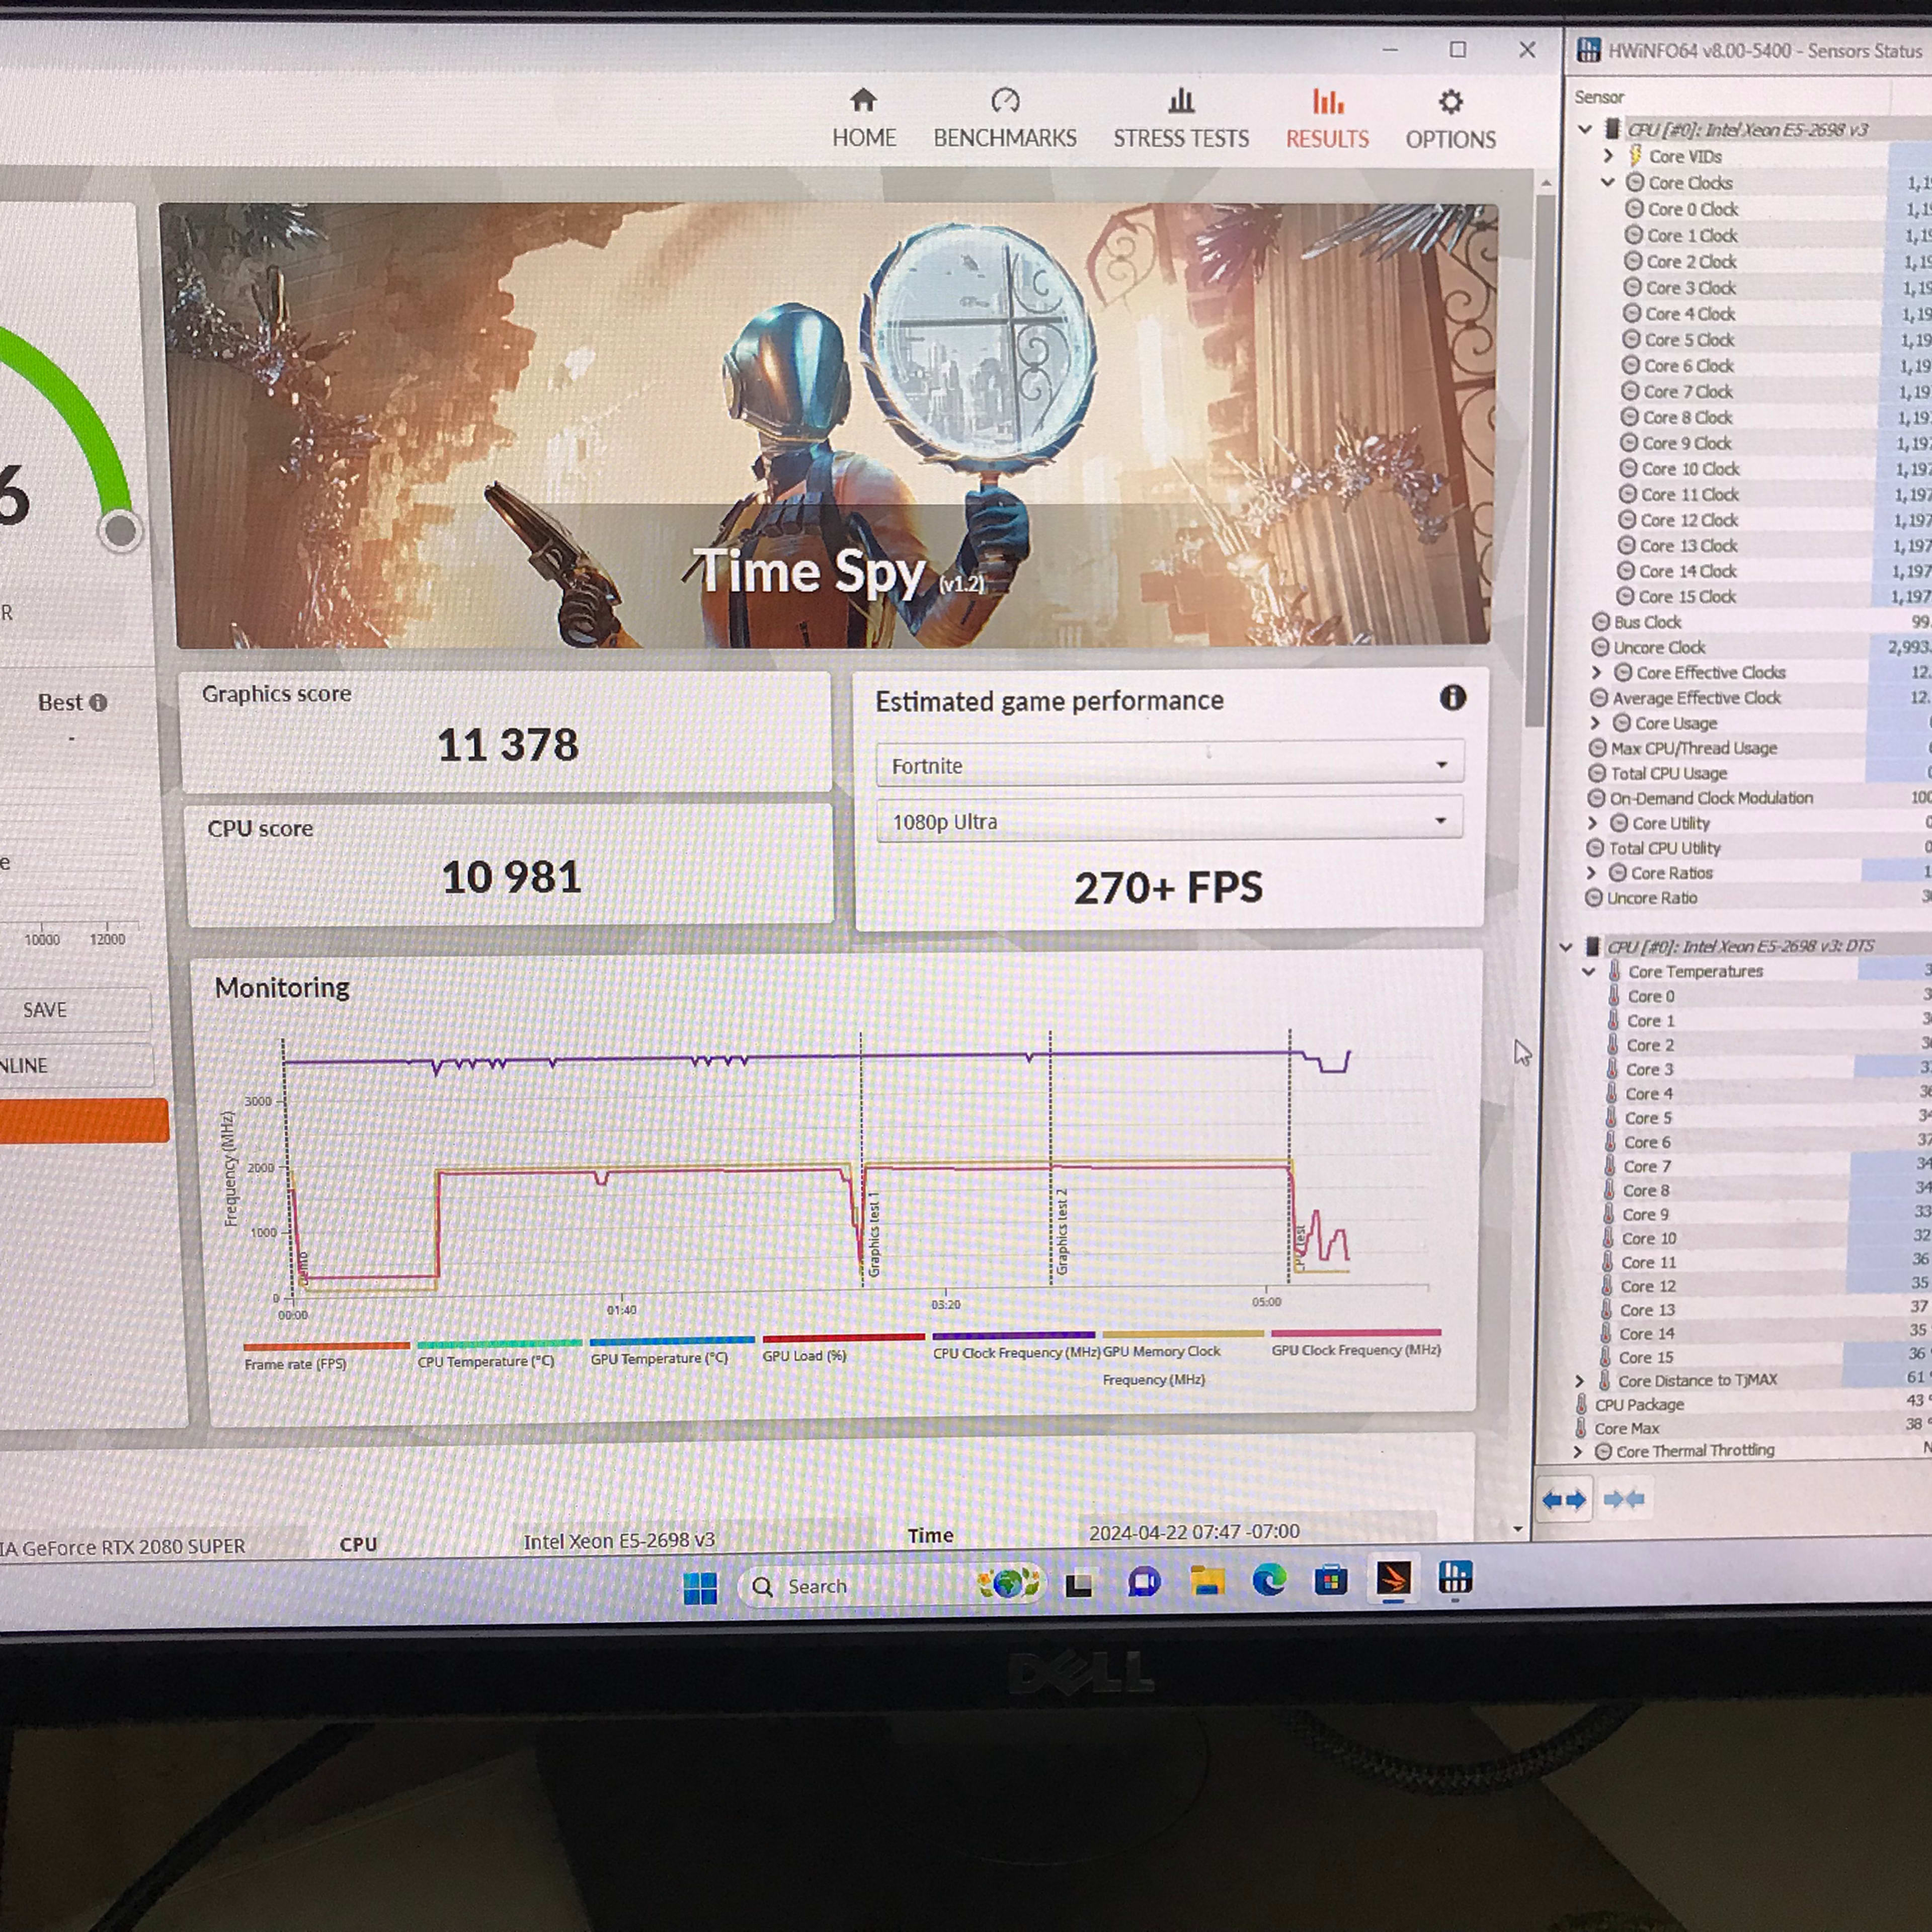
Task: Click the gear icon above OPTIONS
Action: click(x=1451, y=102)
